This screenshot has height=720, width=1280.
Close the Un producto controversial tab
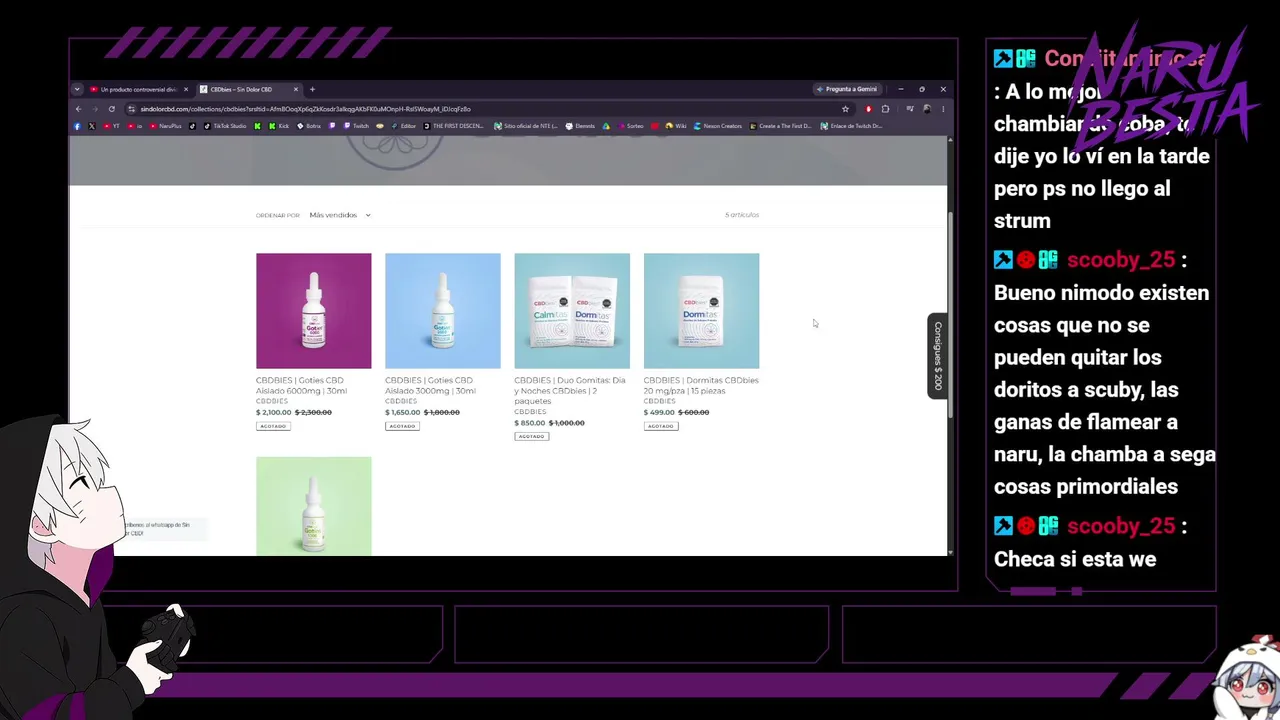coord(185,89)
